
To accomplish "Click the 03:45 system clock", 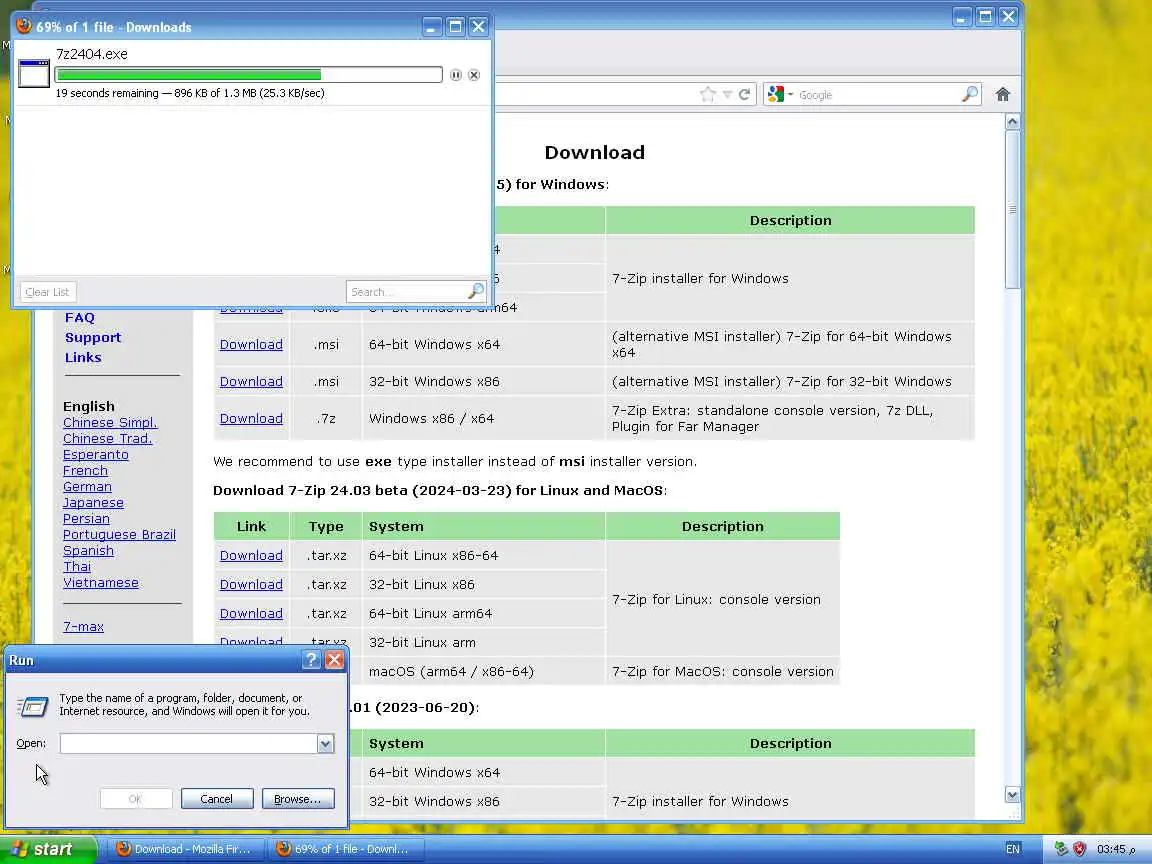I will [1115, 849].
